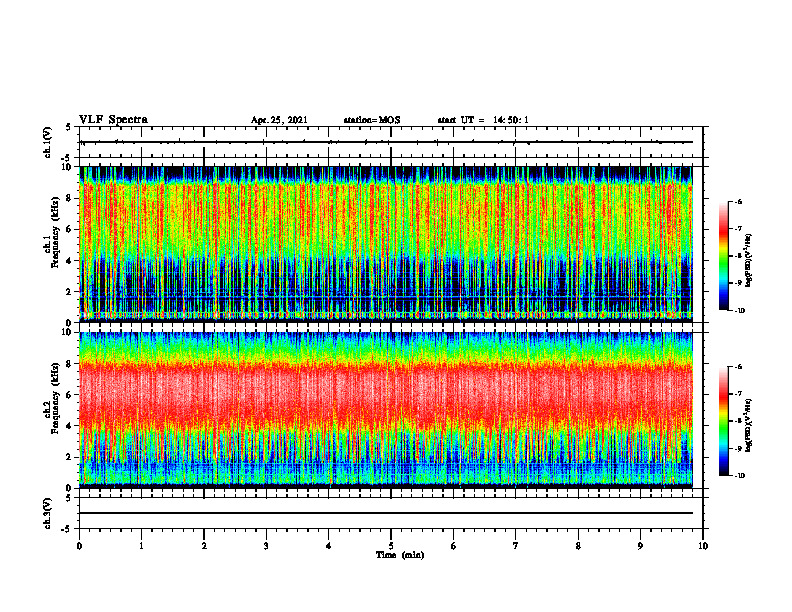Click the ch.2 color bar log(PSD) label

[x=749, y=425]
